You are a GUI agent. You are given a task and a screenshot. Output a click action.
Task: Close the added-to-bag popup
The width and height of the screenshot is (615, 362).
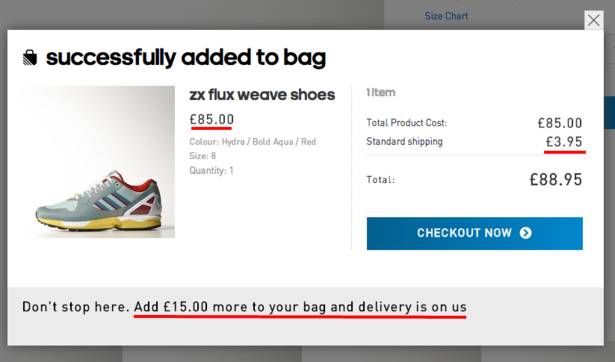click(593, 20)
